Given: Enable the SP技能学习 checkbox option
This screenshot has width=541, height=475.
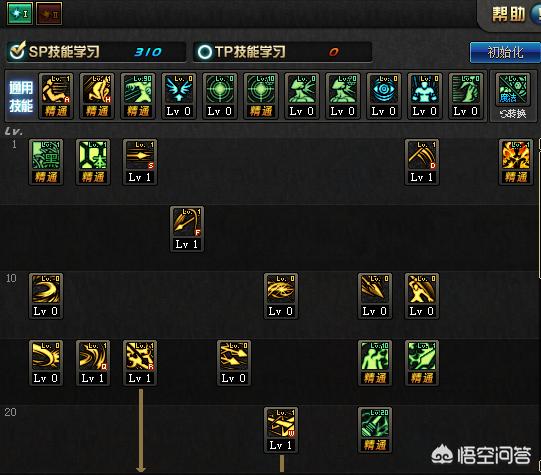Looking at the screenshot, I should pyautogui.click(x=17, y=51).
